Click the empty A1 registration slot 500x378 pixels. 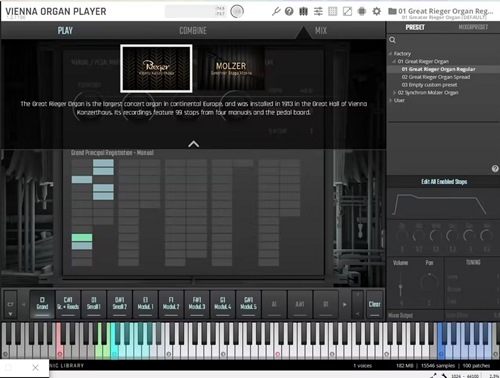point(274,304)
